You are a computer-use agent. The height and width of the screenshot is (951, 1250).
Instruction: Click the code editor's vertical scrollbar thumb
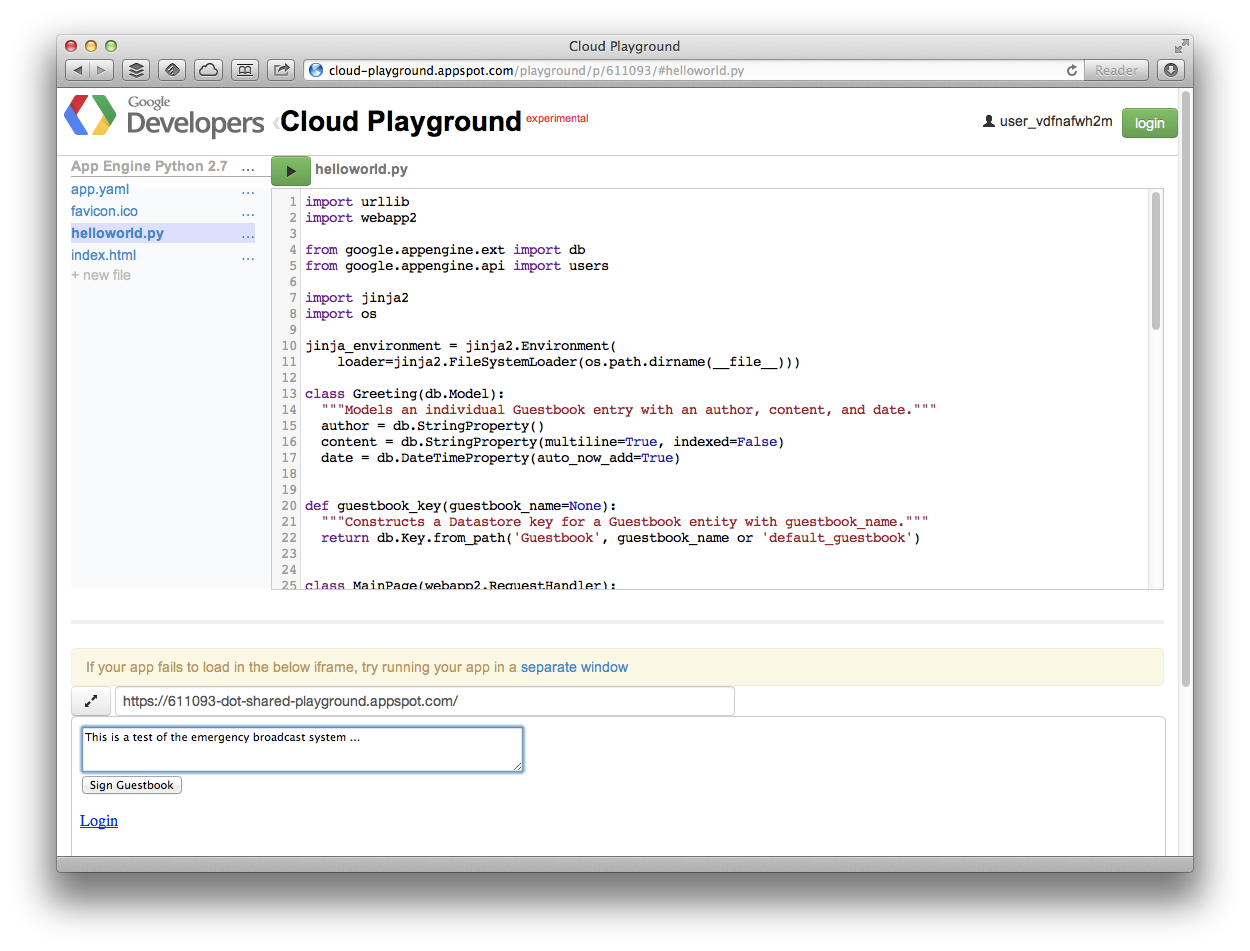pyautogui.click(x=1156, y=260)
